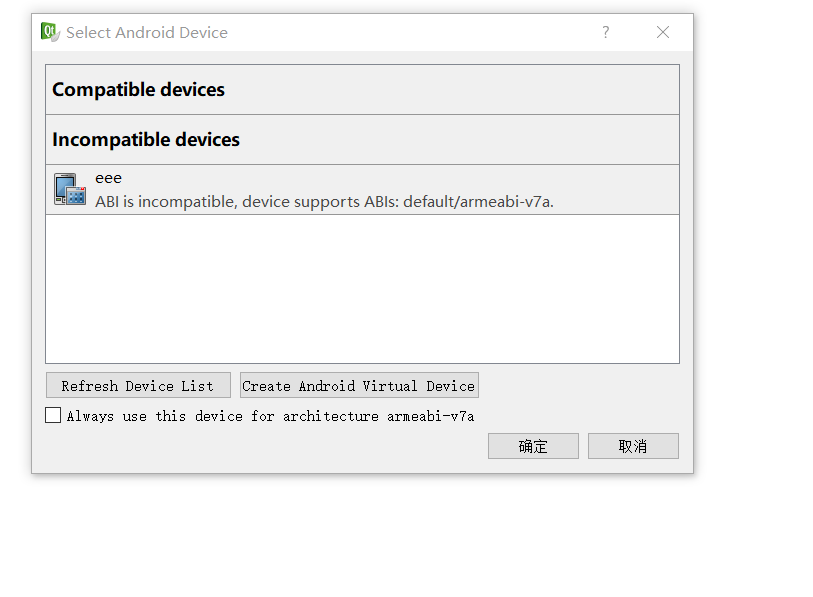This screenshot has width=813, height=597.
Task: Click the default/armeabi-v7a ABI text
Action: [x=478, y=201]
